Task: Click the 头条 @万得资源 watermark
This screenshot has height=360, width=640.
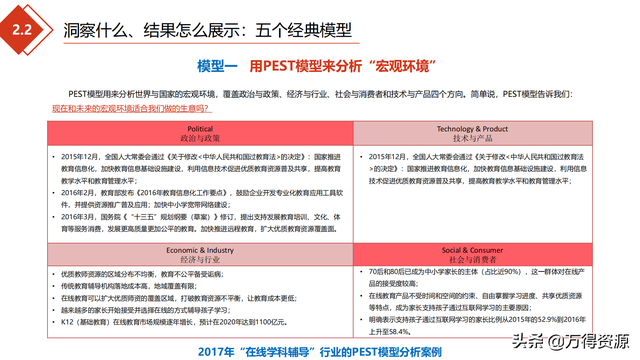Action: tap(571, 341)
